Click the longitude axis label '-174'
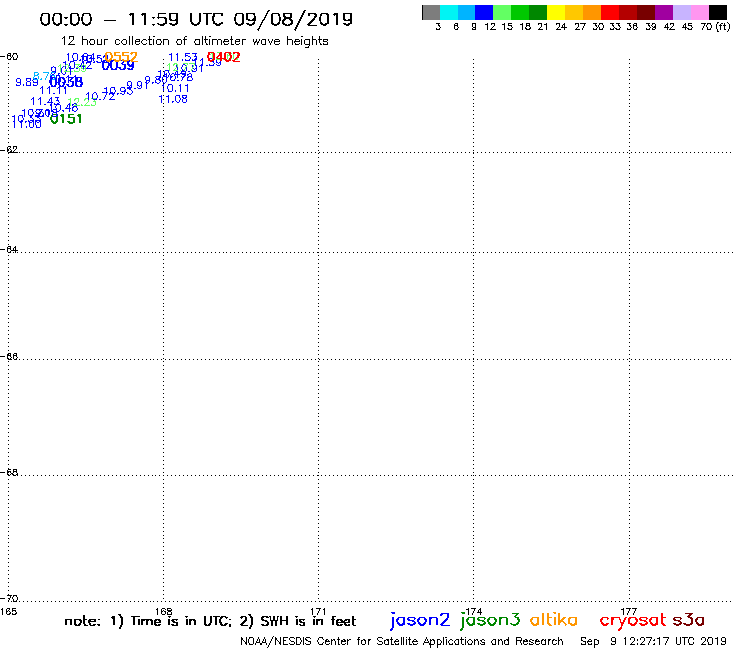The height and width of the screenshot is (650, 740). click(473, 611)
